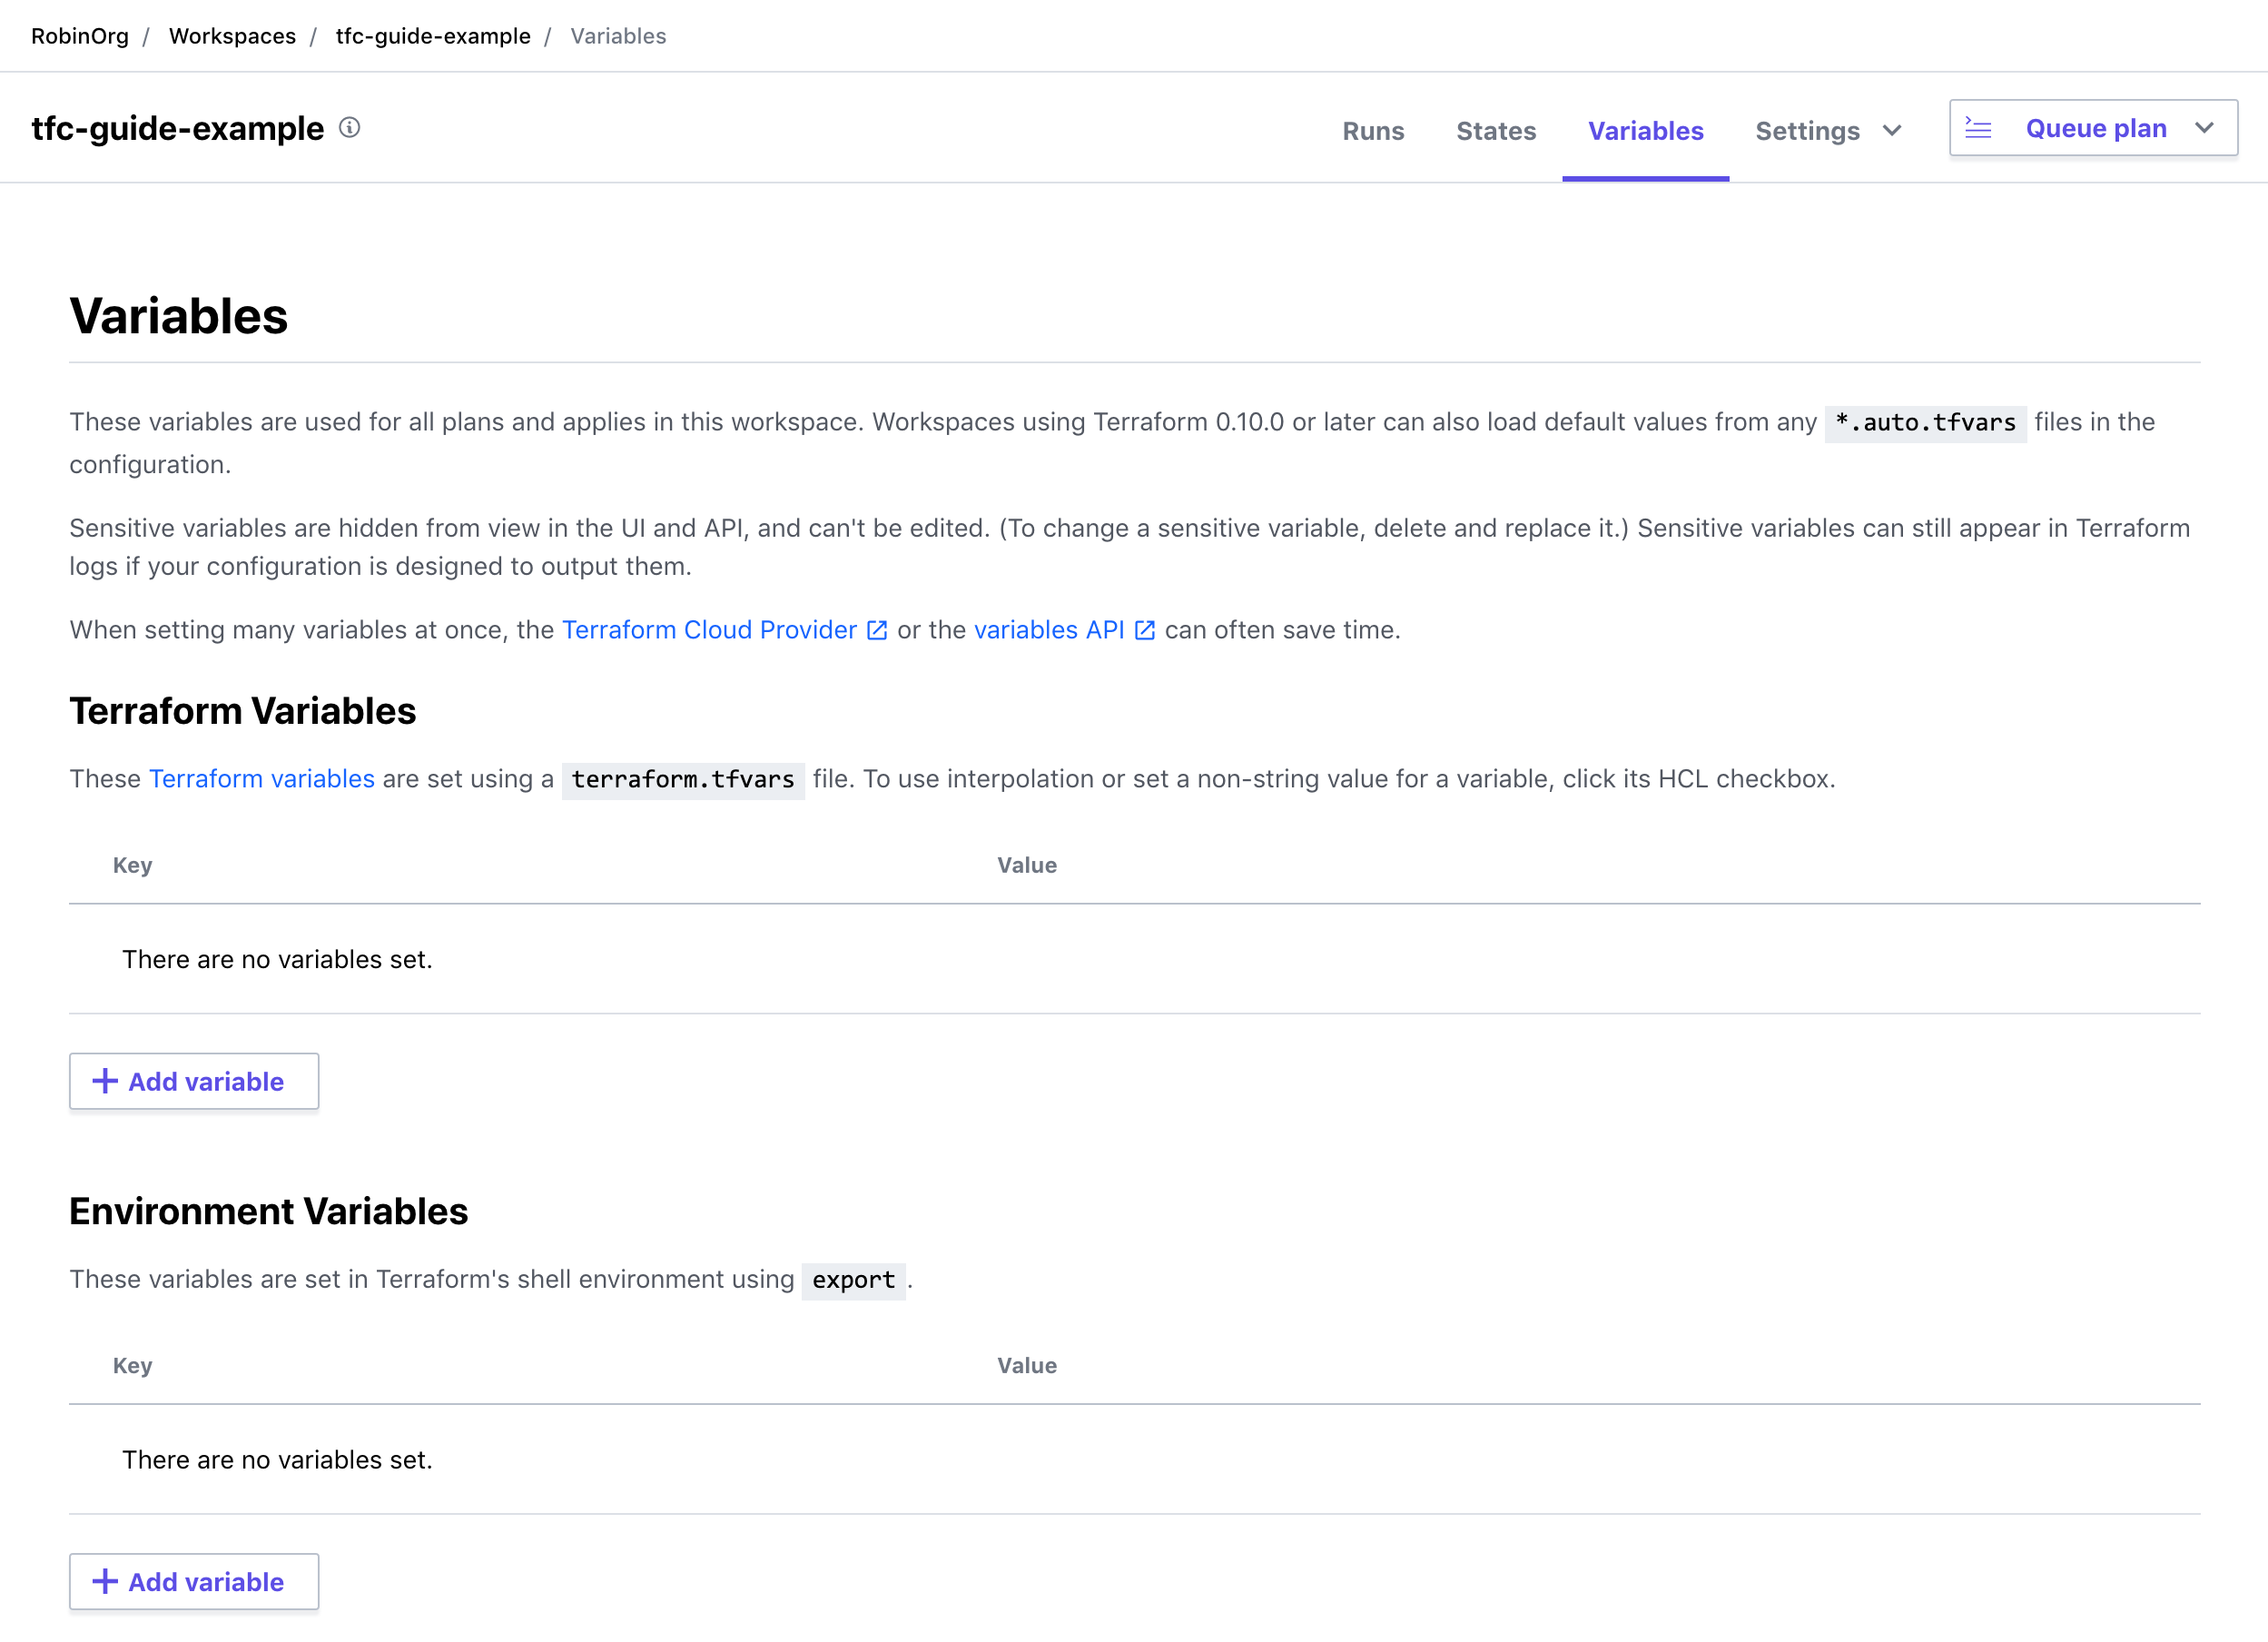The image size is (2268, 1642).
Task: Open the States tab
Action: click(1496, 131)
